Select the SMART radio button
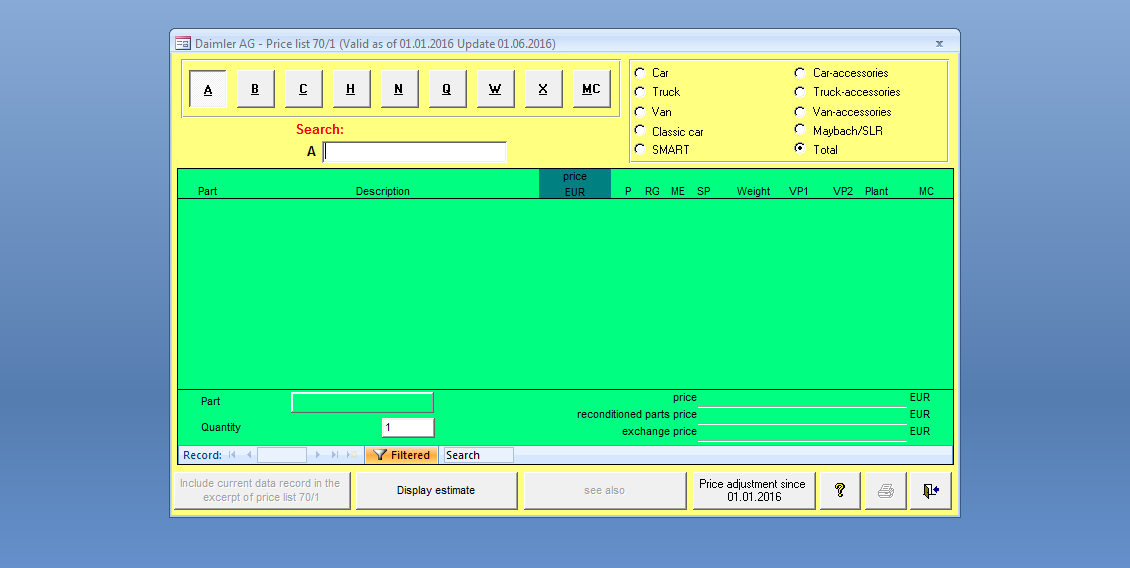Screen dimensions: 1130x568 click(x=640, y=148)
